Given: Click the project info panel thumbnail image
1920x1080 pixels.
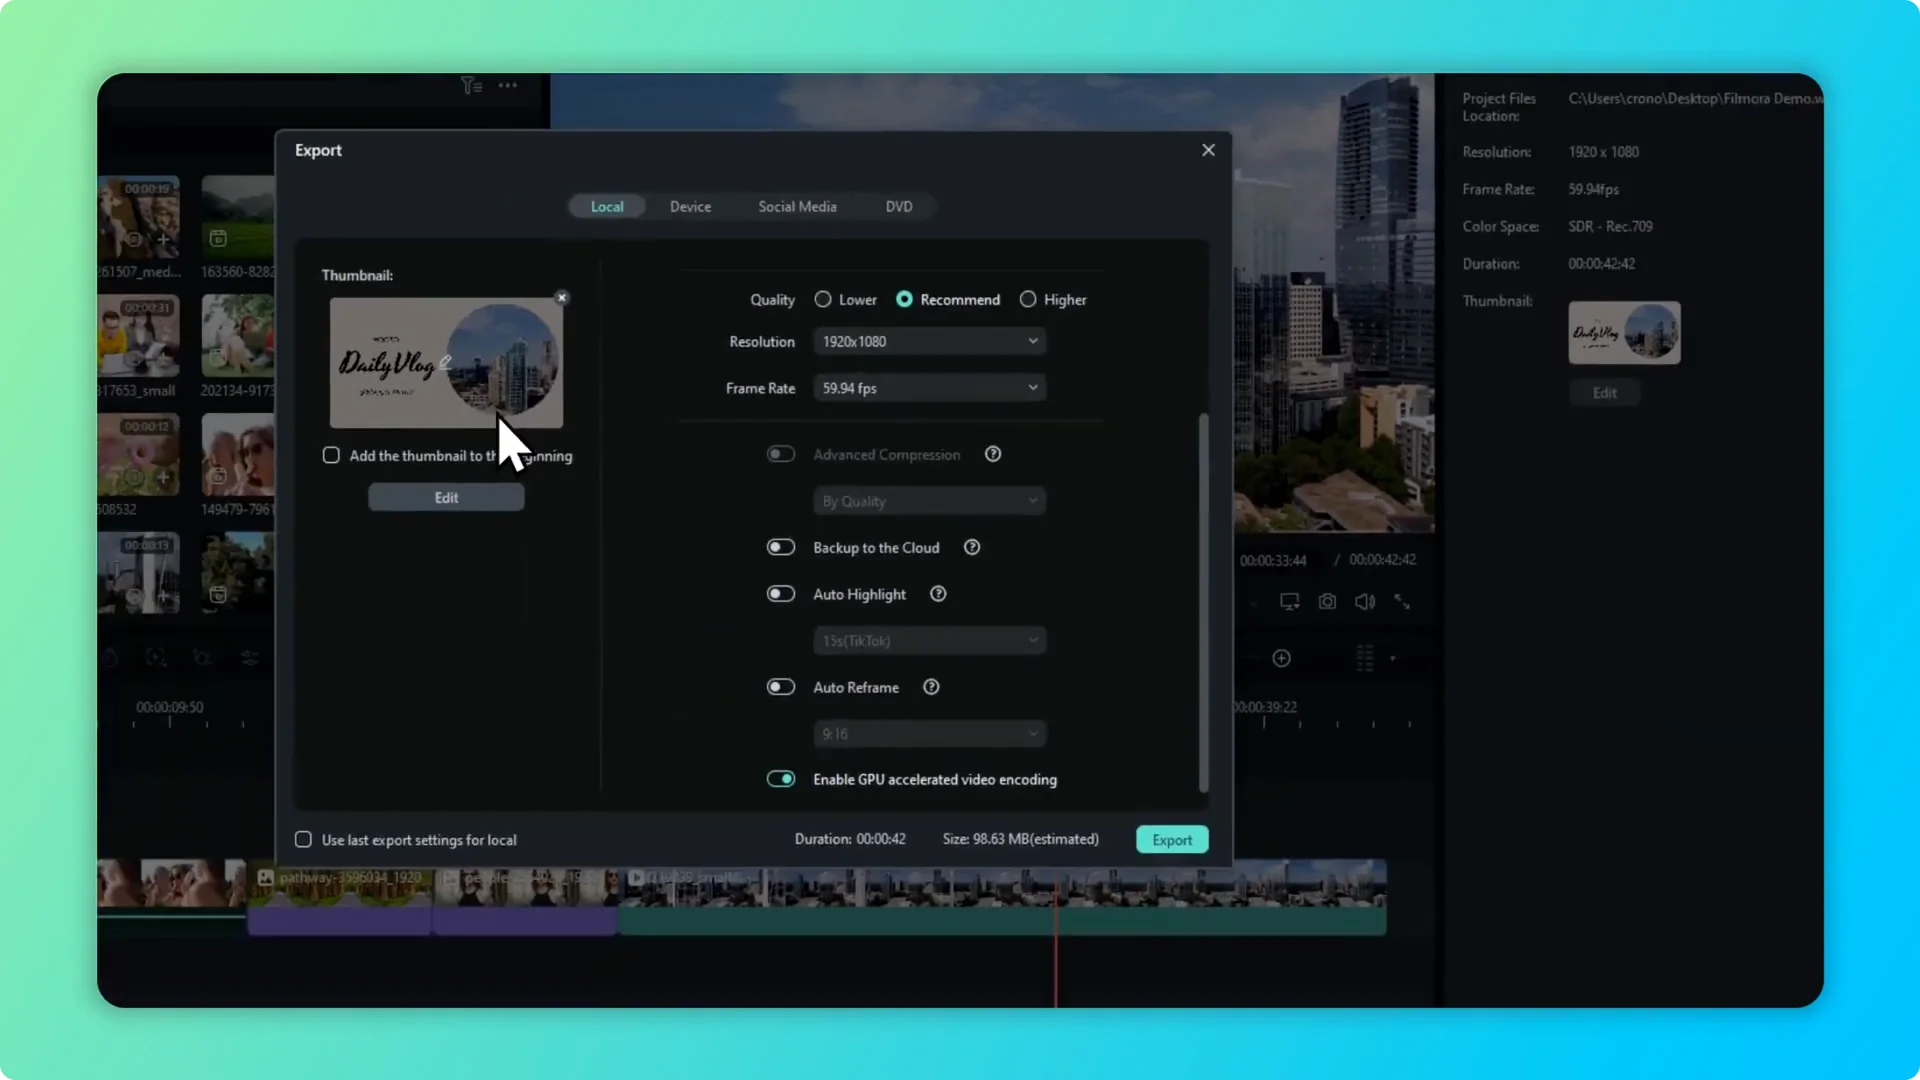Looking at the screenshot, I should pos(1624,333).
